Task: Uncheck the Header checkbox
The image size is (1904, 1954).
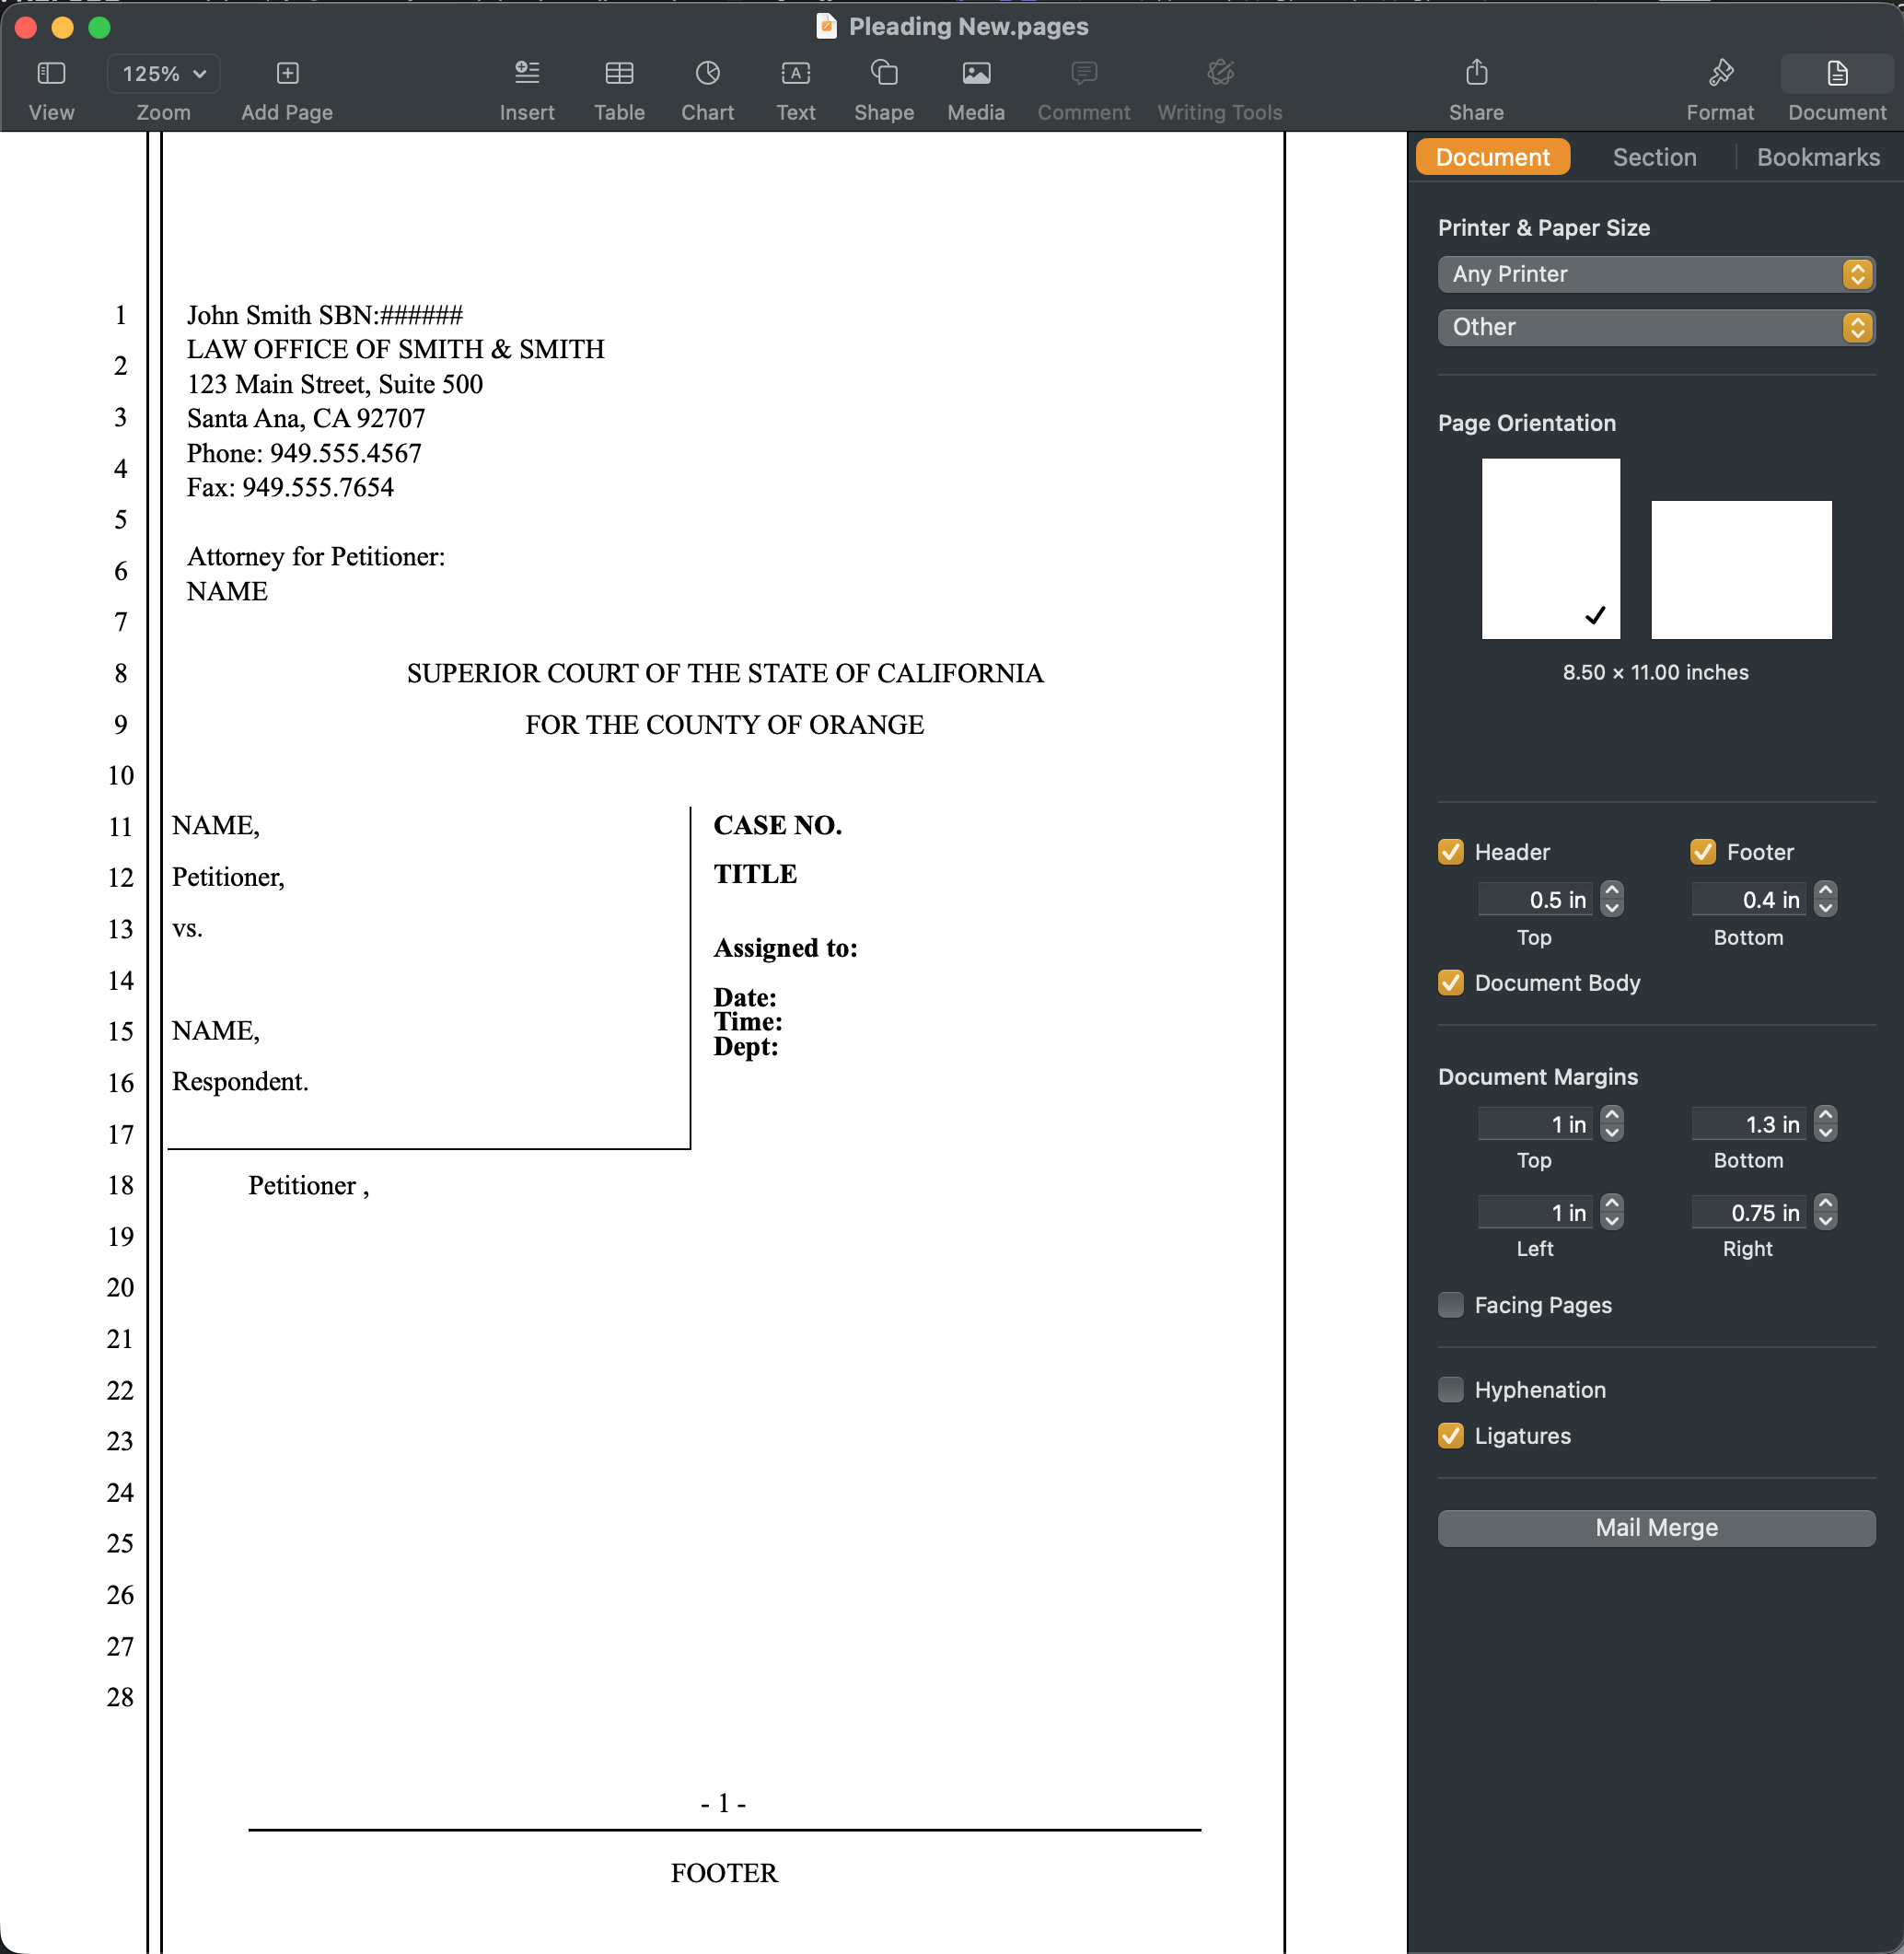Action: click(x=1450, y=852)
